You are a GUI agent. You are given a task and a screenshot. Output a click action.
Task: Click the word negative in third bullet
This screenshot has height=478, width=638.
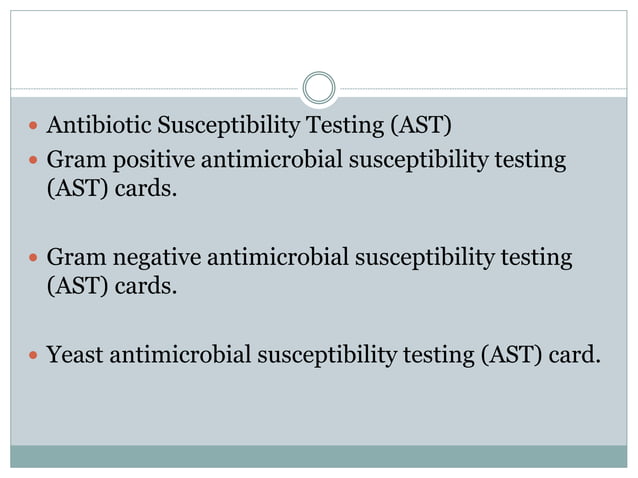coord(144,258)
